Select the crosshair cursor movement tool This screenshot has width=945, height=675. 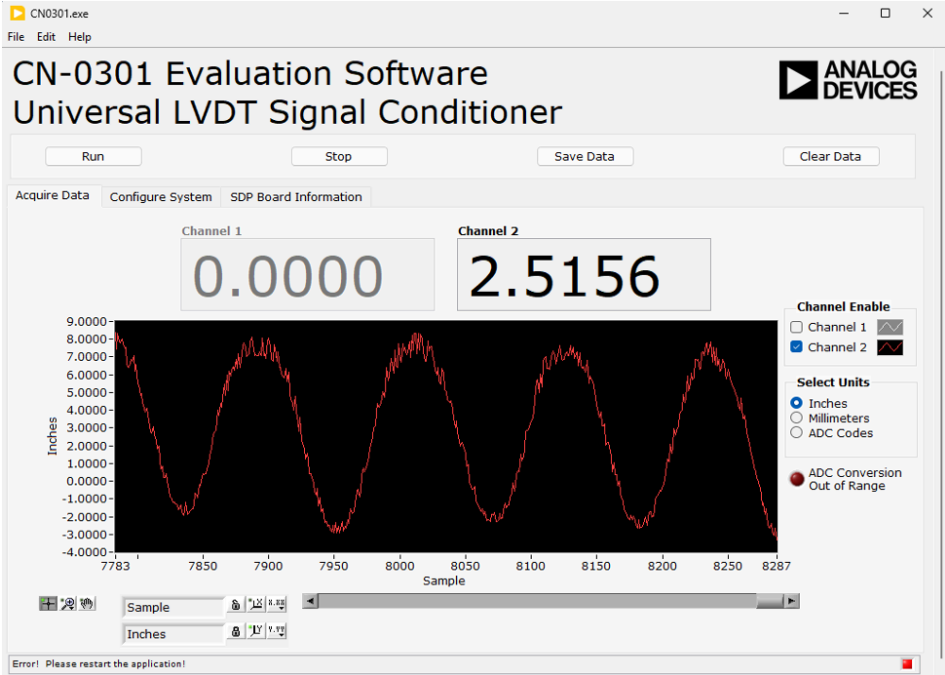(x=48, y=603)
